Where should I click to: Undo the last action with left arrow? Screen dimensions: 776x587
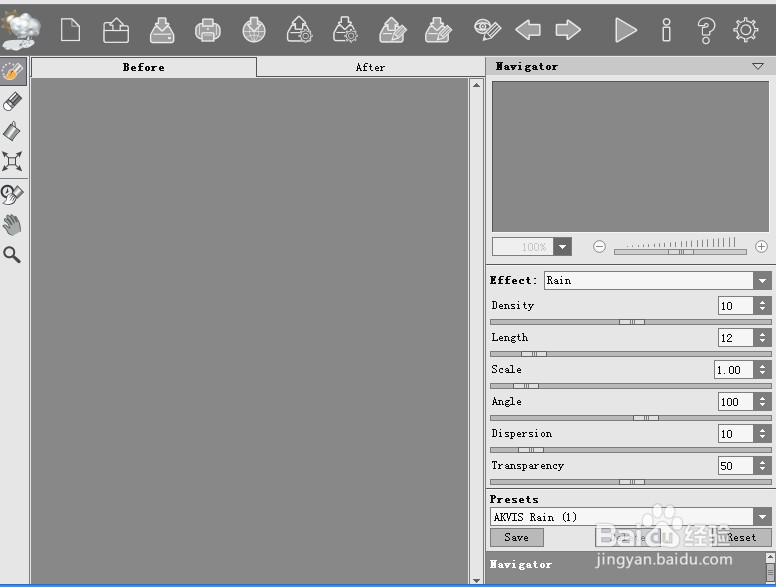coord(528,30)
